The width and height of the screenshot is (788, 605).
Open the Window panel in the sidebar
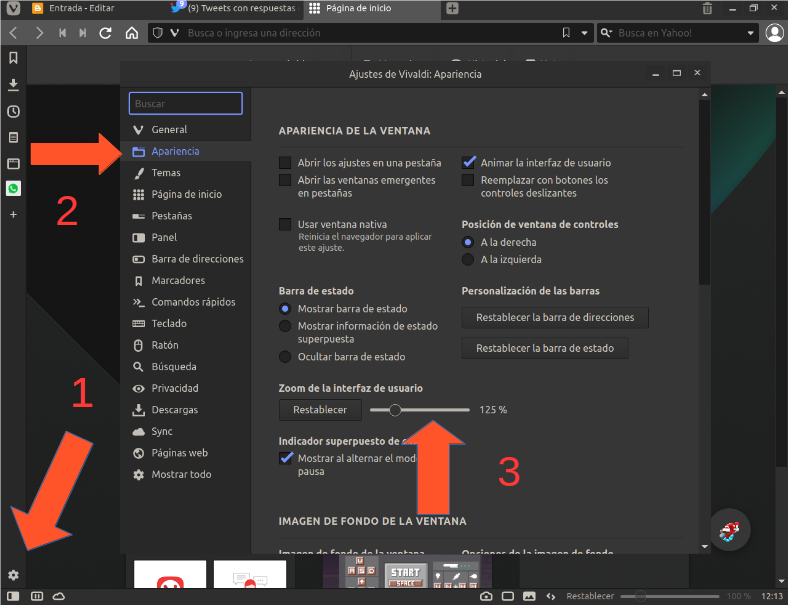pos(13,163)
